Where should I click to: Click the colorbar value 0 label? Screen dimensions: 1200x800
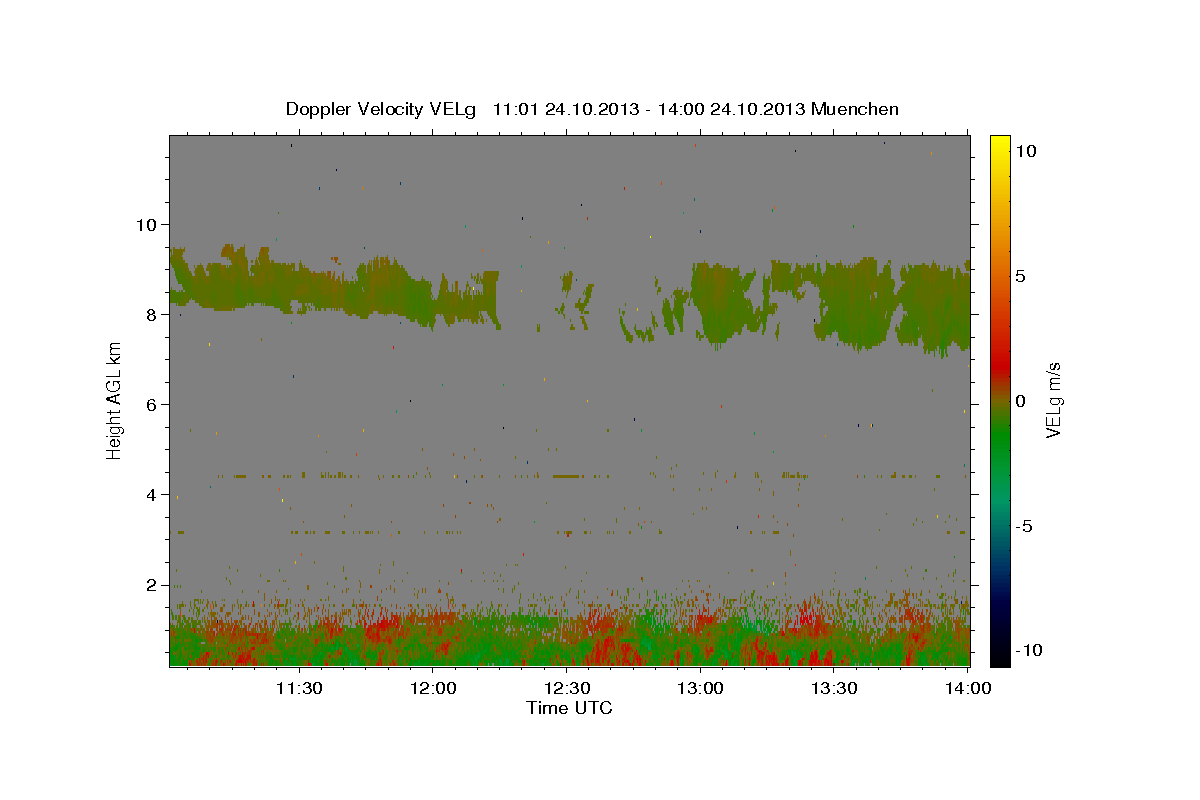click(1021, 401)
